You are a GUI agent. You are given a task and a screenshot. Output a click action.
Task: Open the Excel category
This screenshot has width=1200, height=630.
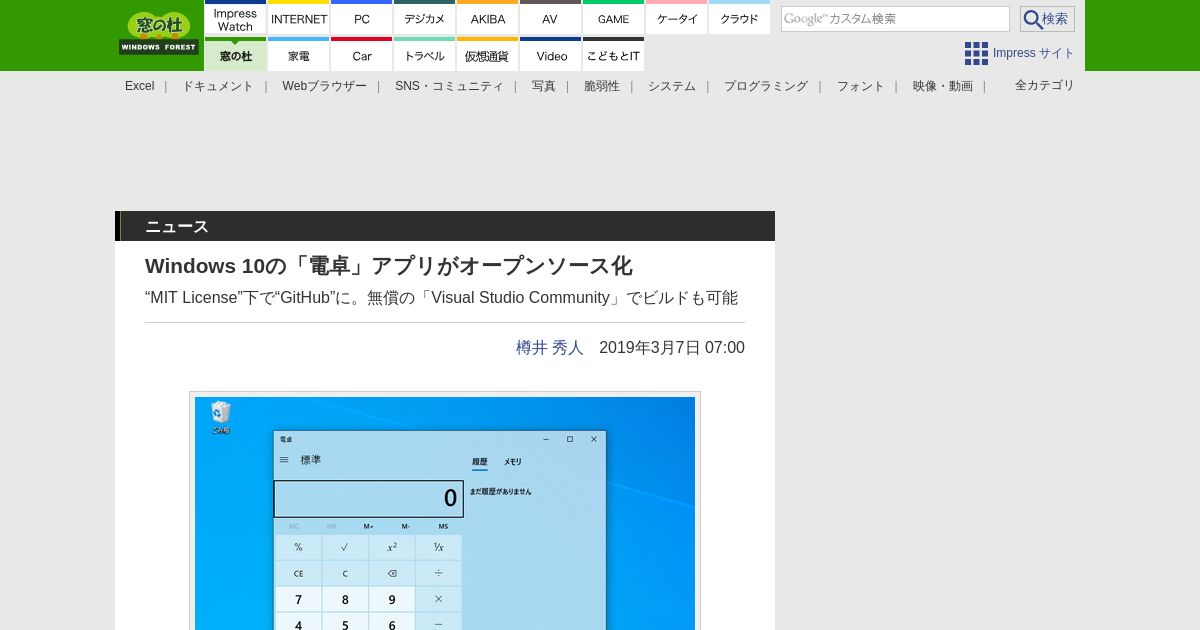pyautogui.click(x=140, y=86)
